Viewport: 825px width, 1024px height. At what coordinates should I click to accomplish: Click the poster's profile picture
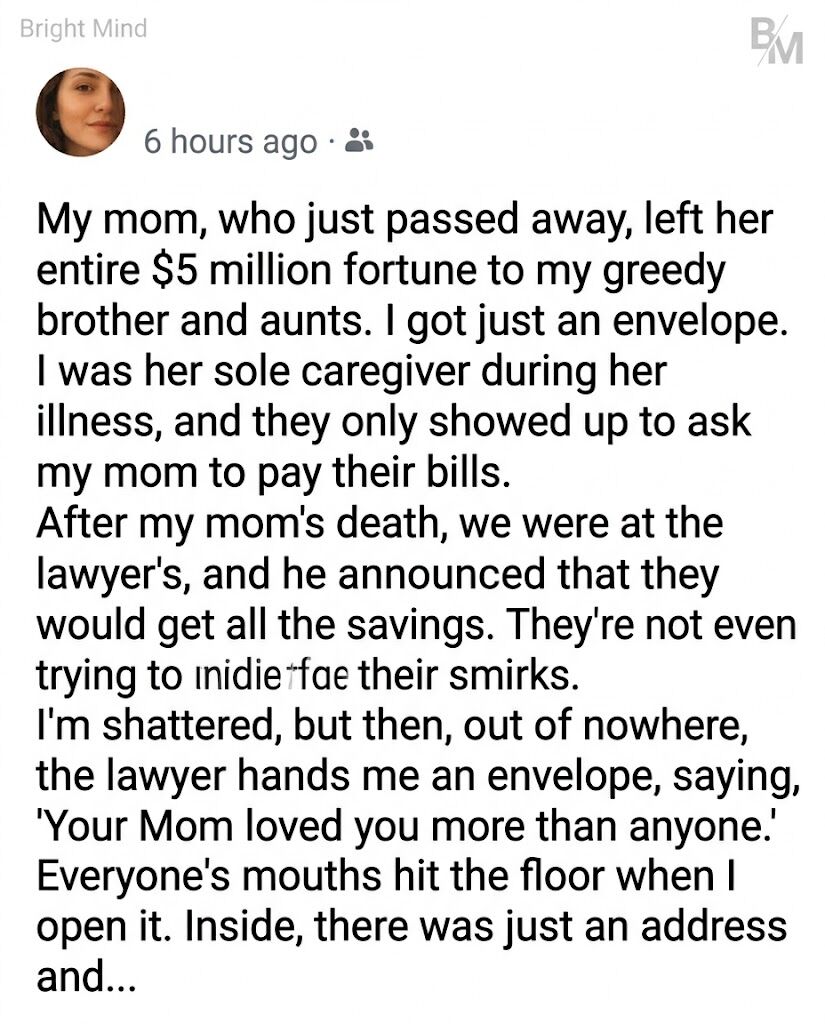coord(80,112)
